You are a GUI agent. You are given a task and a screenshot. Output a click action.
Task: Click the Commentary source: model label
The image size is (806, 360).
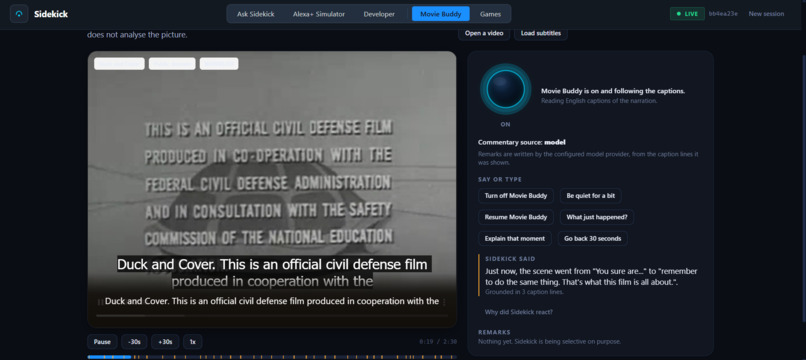point(522,142)
